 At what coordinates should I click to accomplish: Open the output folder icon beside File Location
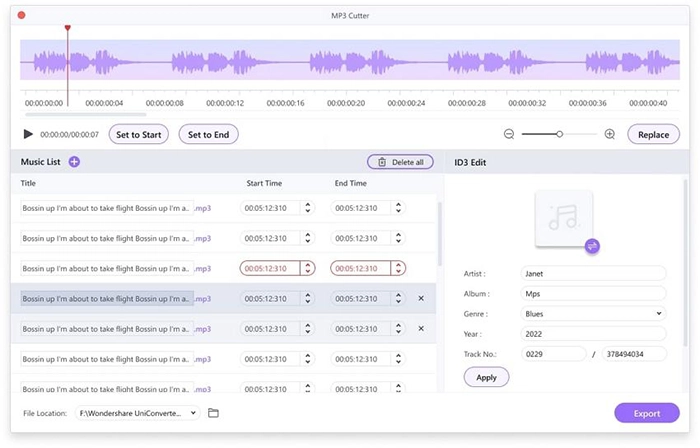point(213,413)
